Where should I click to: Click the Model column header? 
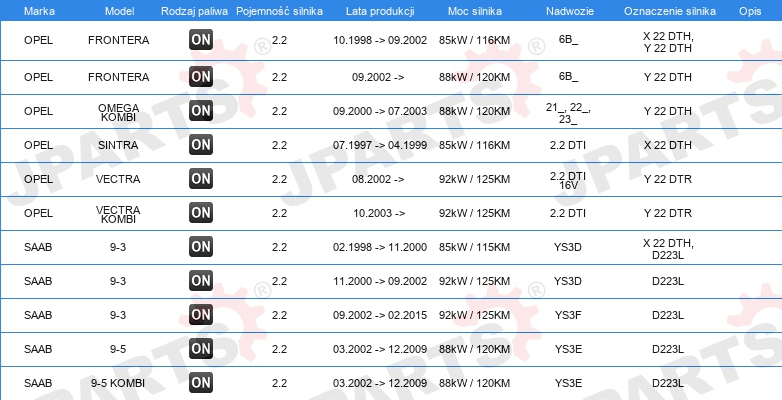click(x=119, y=11)
